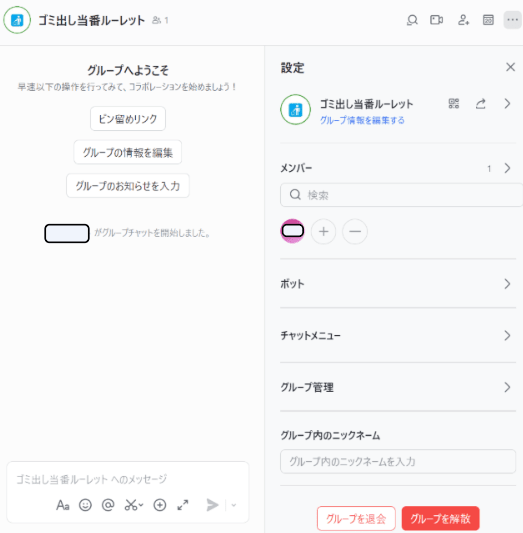Click the ゴミ出し当番ルーレット title in header
This screenshot has height=533, width=523.
pos(92,20)
